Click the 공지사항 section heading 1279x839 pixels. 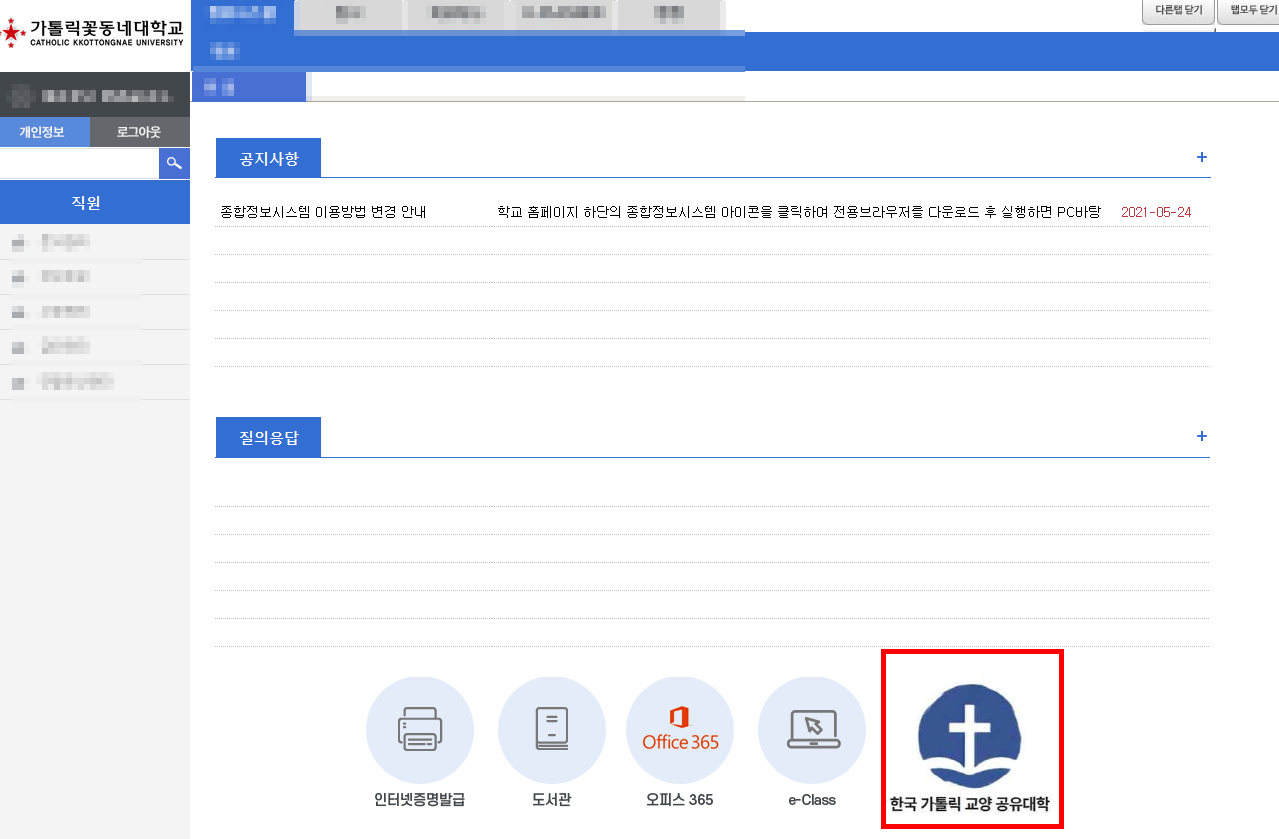click(268, 158)
